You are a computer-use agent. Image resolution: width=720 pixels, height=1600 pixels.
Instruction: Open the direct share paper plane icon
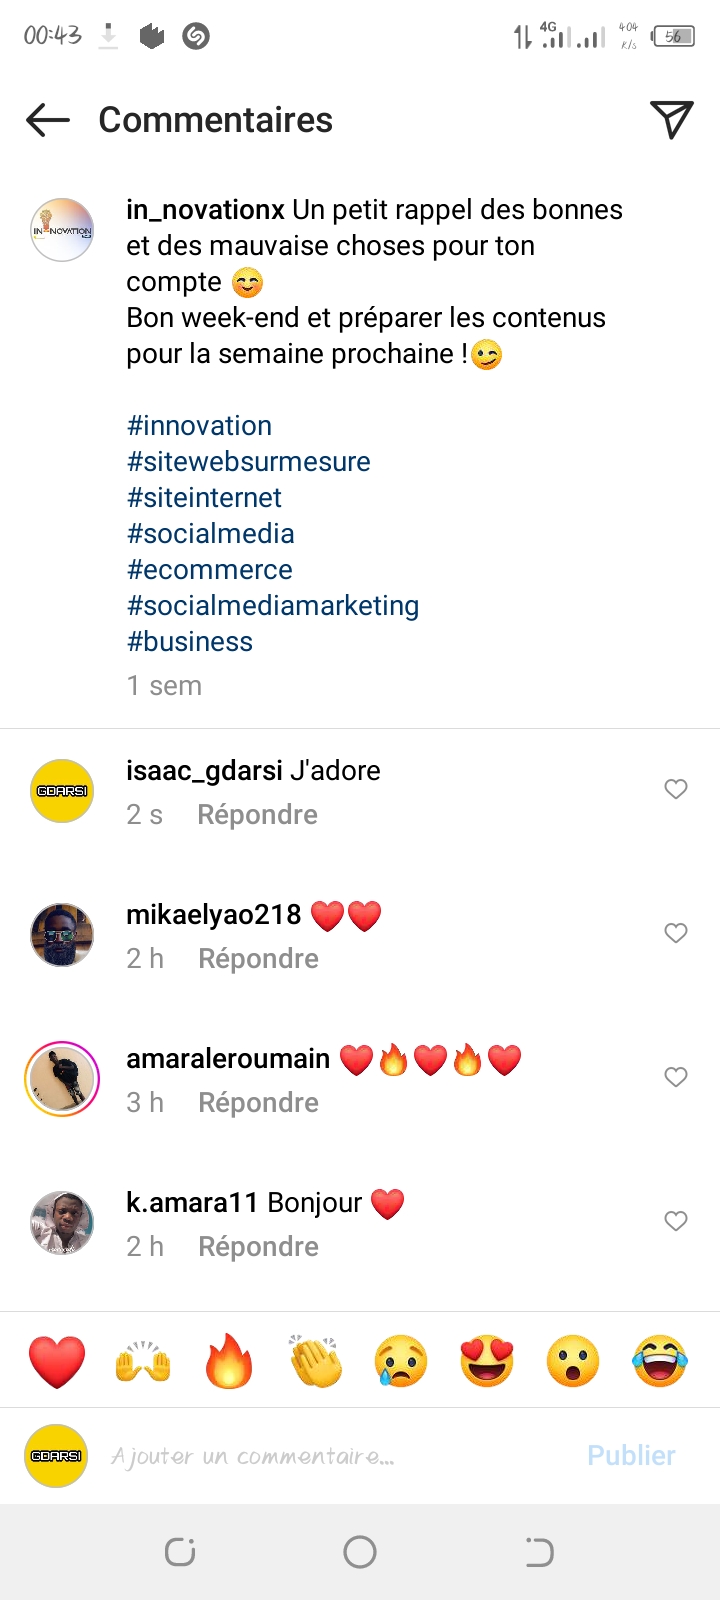click(672, 120)
